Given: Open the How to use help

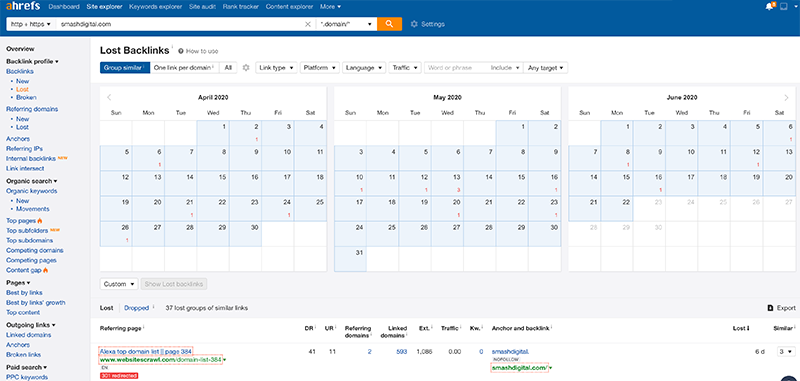Looking at the screenshot, I should (x=198, y=51).
